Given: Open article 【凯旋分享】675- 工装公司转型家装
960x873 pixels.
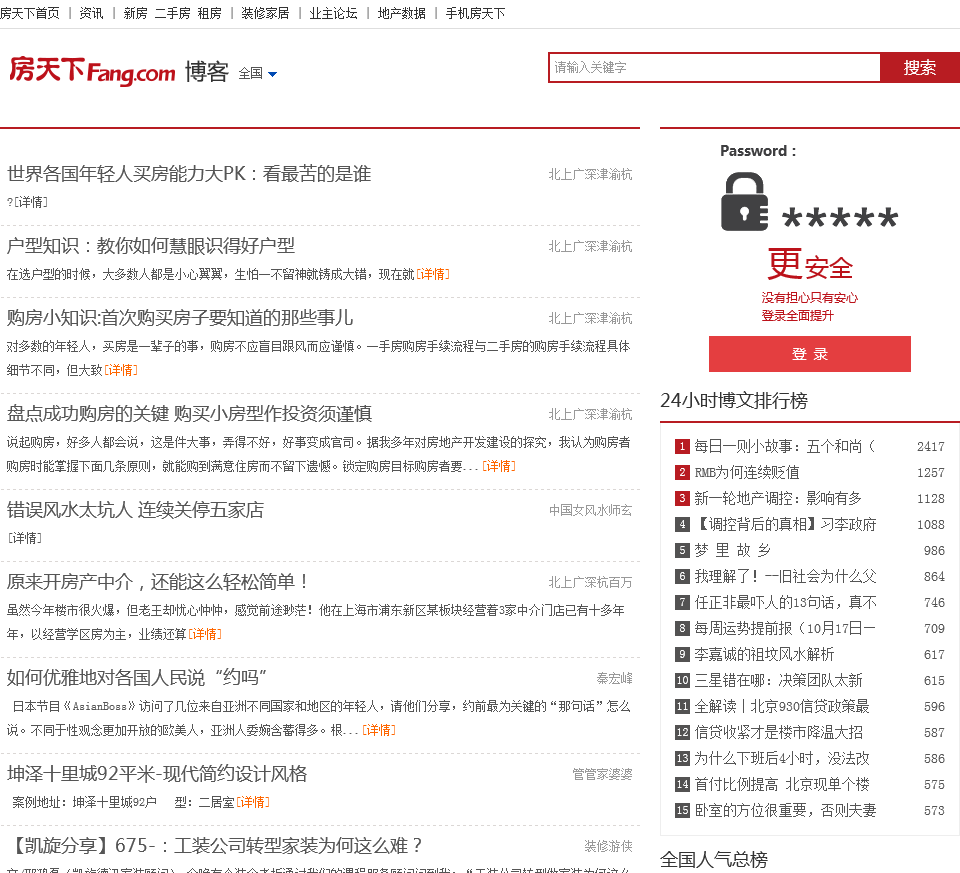Looking at the screenshot, I should click(215, 845).
